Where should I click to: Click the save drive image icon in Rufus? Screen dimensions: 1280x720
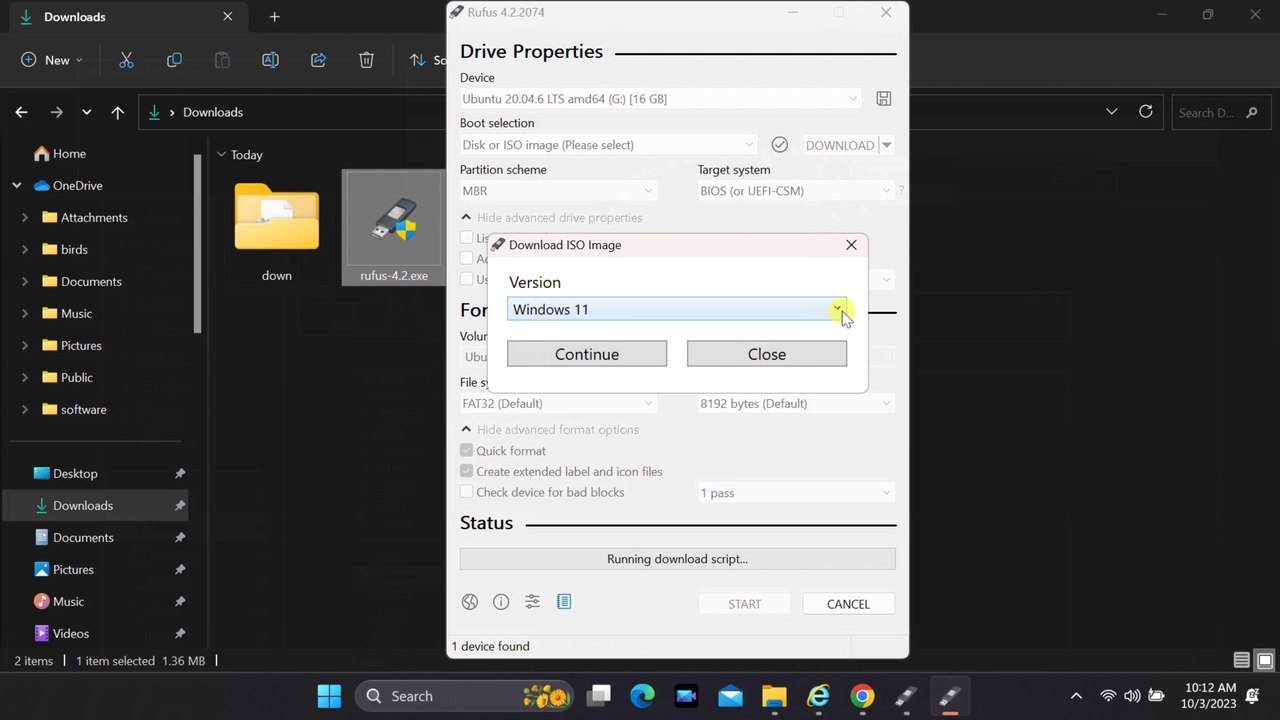coord(884,98)
